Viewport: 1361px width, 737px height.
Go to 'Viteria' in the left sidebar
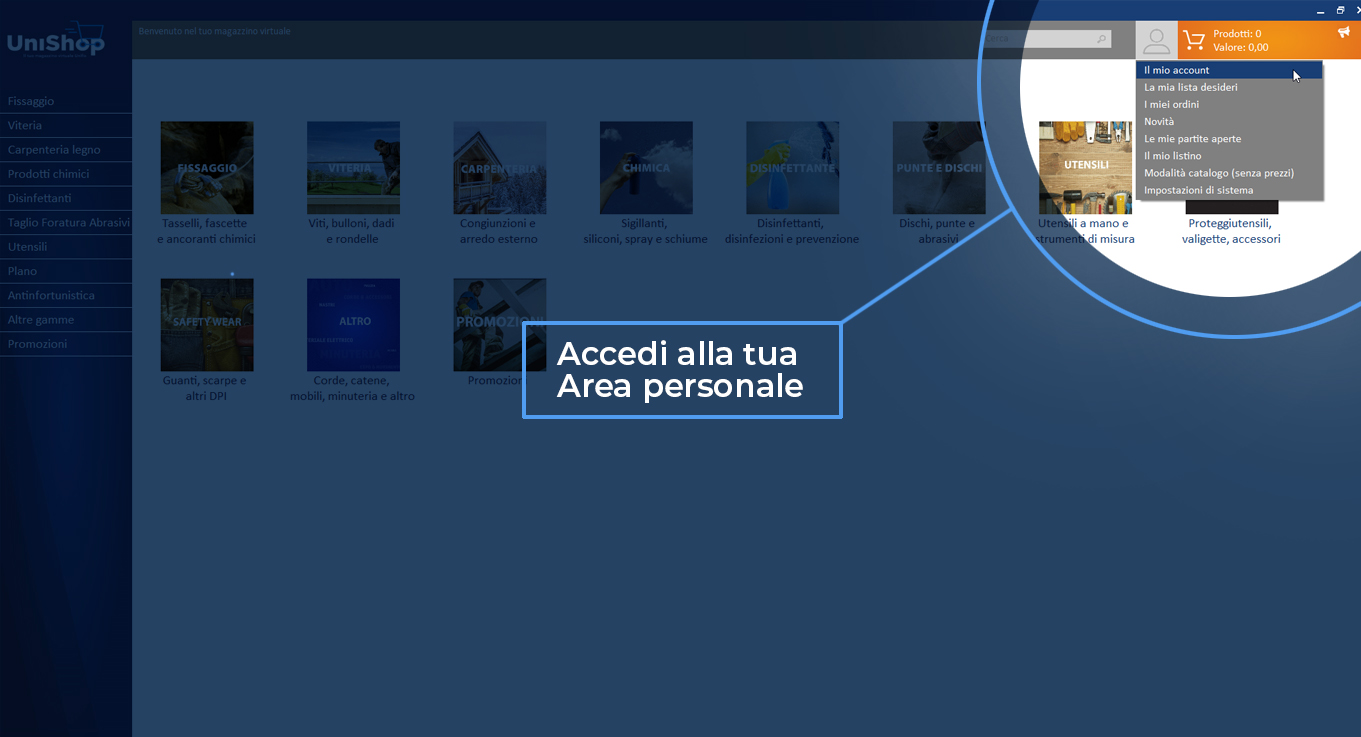click(66, 125)
